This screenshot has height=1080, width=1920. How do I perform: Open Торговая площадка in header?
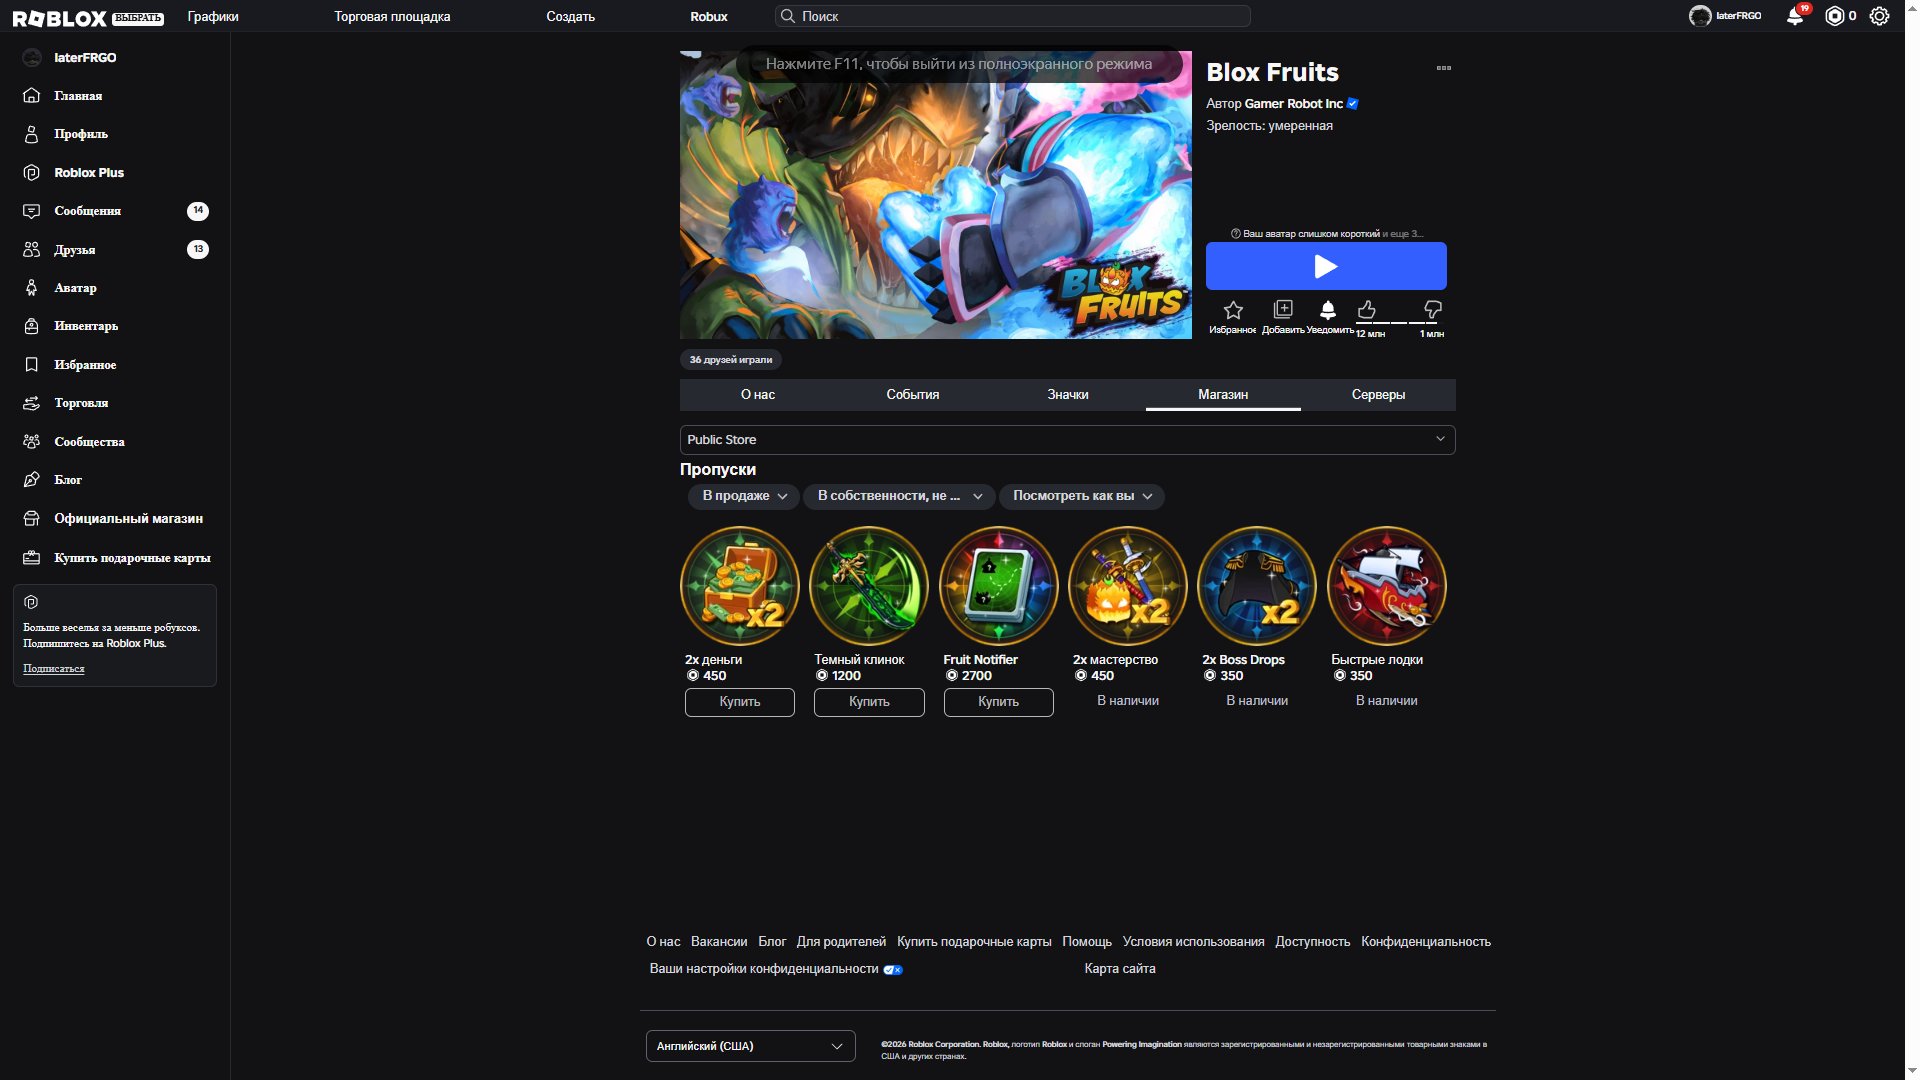[392, 16]
